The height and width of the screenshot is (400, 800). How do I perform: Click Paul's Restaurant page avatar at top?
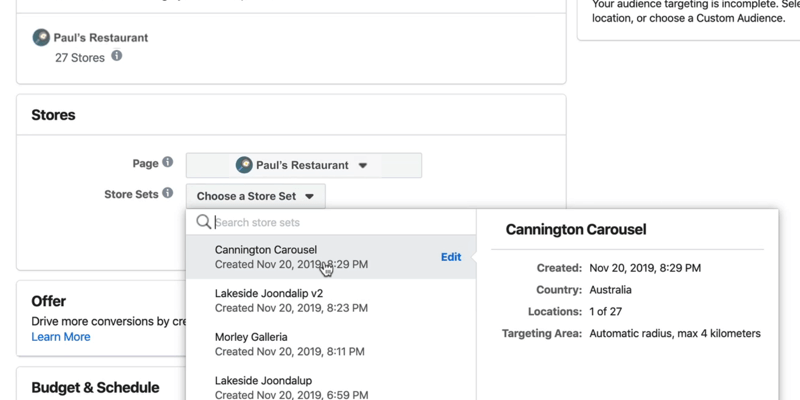coord(41,37)
